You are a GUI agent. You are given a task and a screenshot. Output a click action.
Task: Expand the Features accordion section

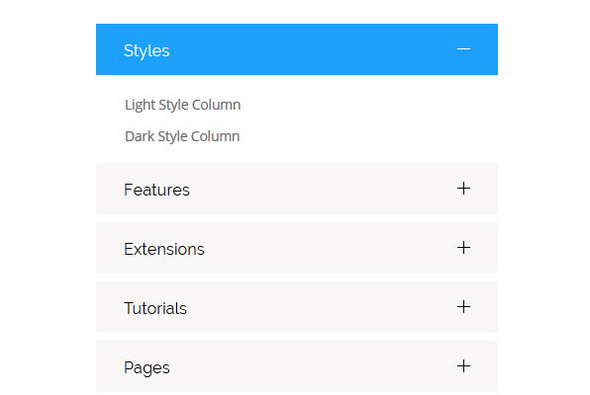point(297,188)
